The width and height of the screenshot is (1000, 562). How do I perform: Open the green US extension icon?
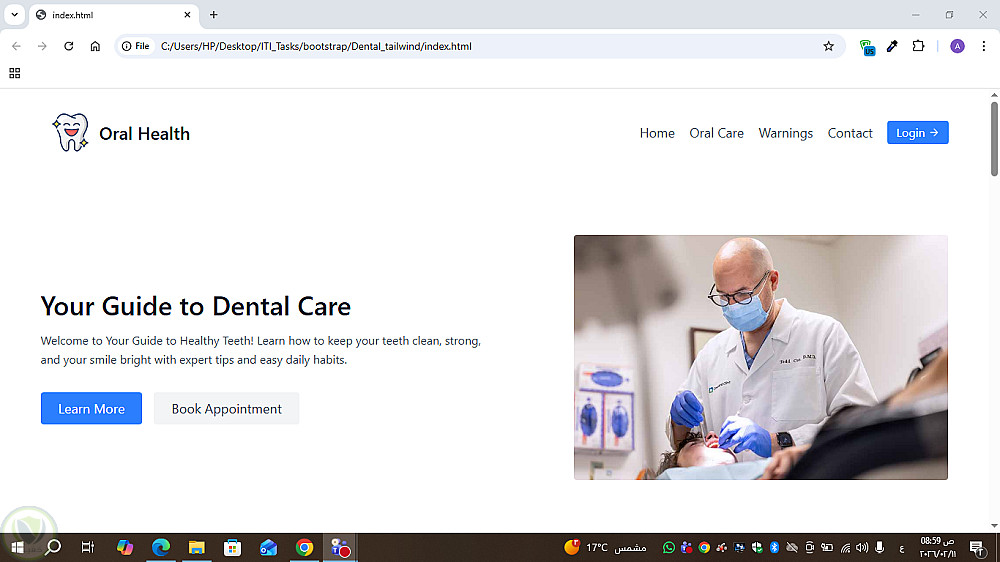pos(867,47)
